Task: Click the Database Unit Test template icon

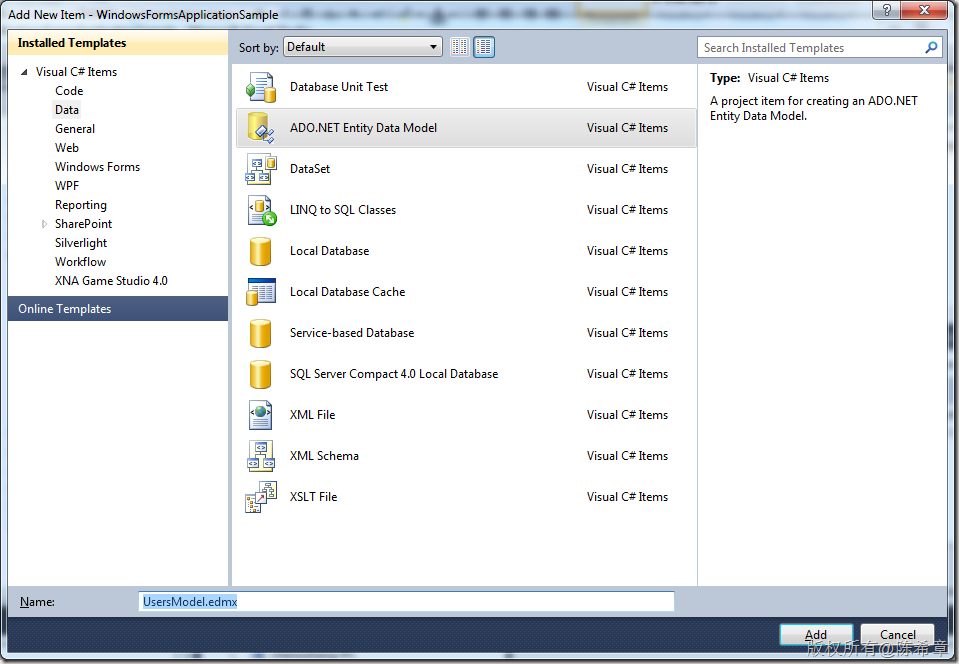Action: tap(261, 87)
